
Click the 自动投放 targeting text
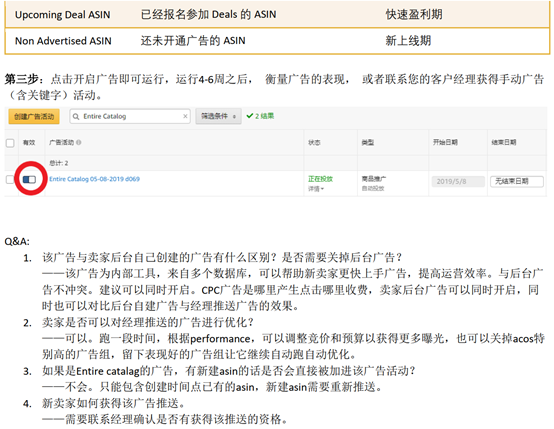point(373,189)
